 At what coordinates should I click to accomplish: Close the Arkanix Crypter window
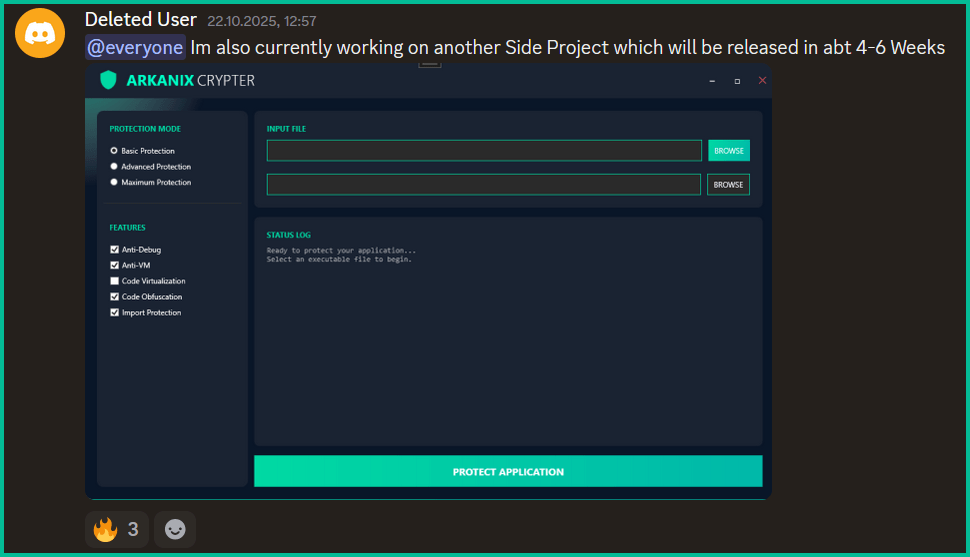tap(762, 80)
